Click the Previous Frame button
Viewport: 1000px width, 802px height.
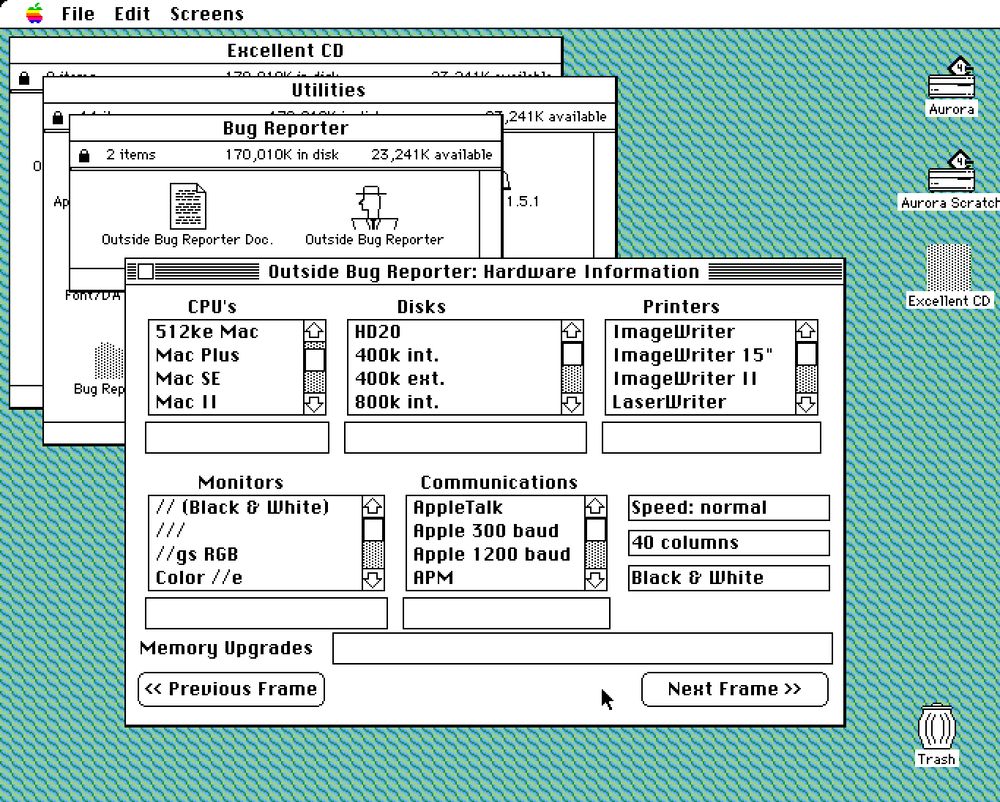click(x=231, y=689)
